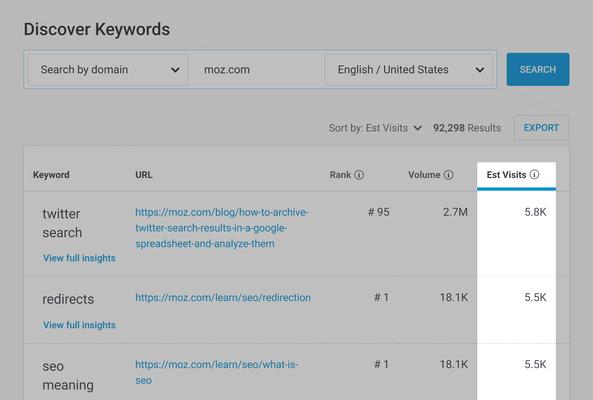593x400 pixels.
Task: Click the 'twitter search' keyword text
Action: 62,223
